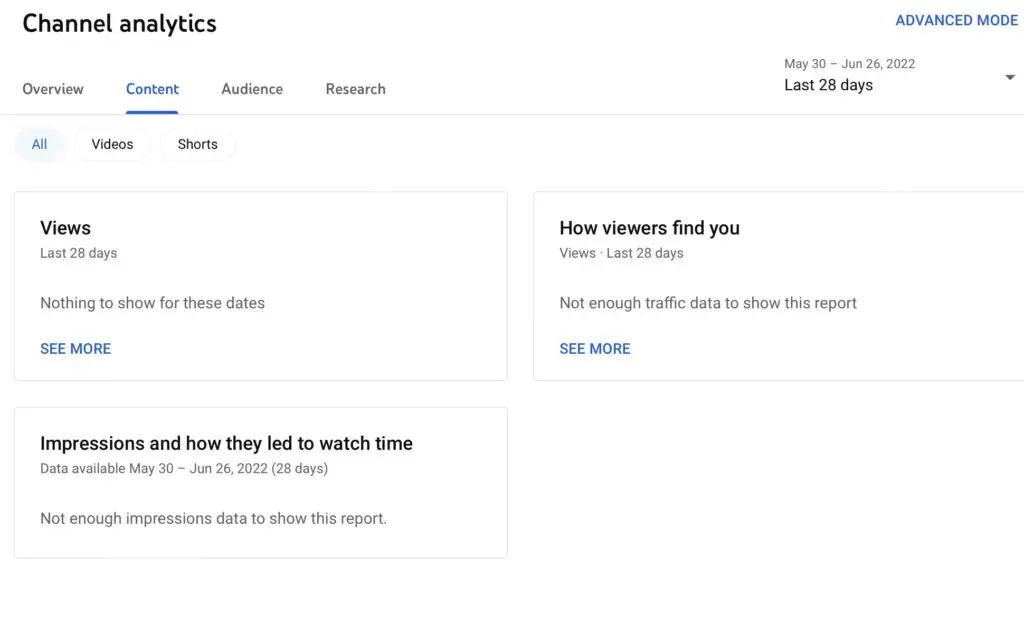Stay on the Content tab
Screen dimensions: 1024x641
152,89
